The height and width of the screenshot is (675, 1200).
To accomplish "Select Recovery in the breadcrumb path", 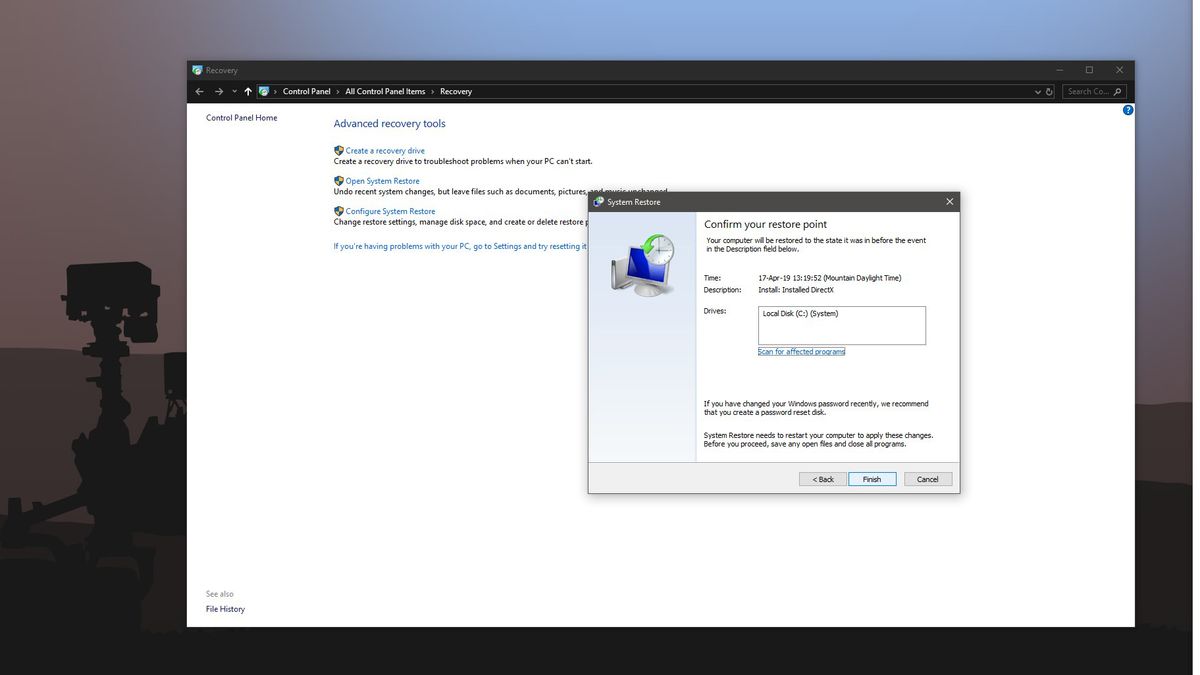I will coord(456,91).
